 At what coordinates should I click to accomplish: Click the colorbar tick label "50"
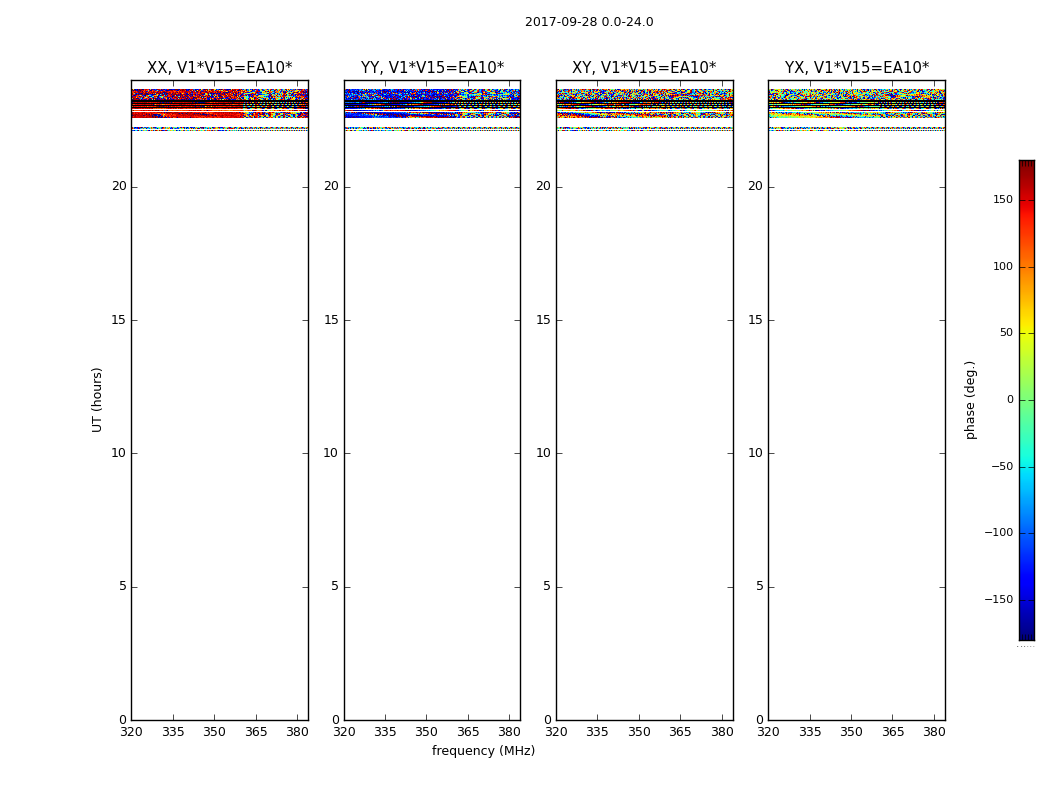pos(1006,333)
